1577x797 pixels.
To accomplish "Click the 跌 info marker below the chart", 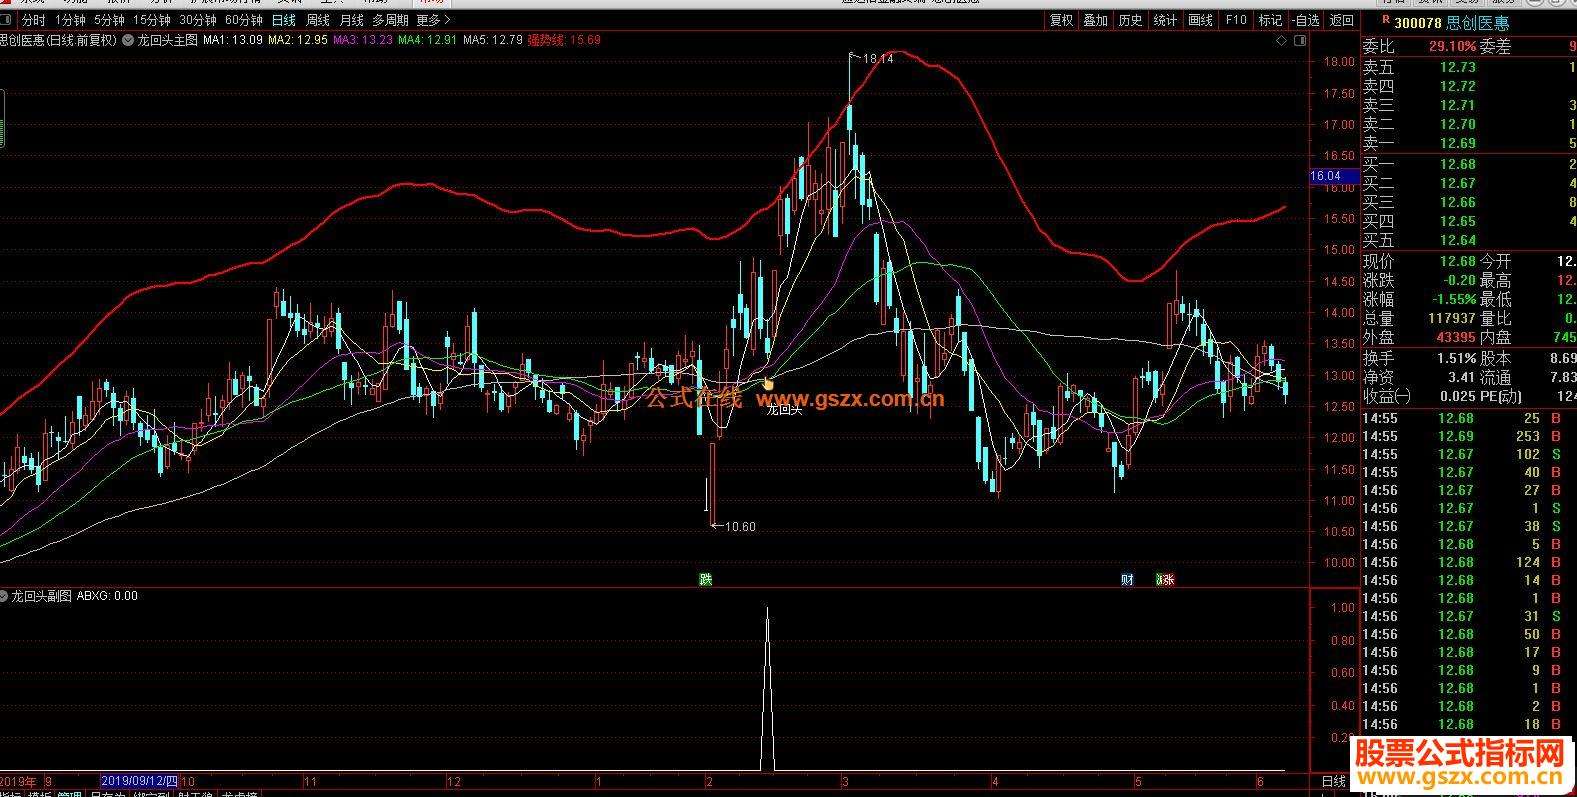I will point(706,579).
